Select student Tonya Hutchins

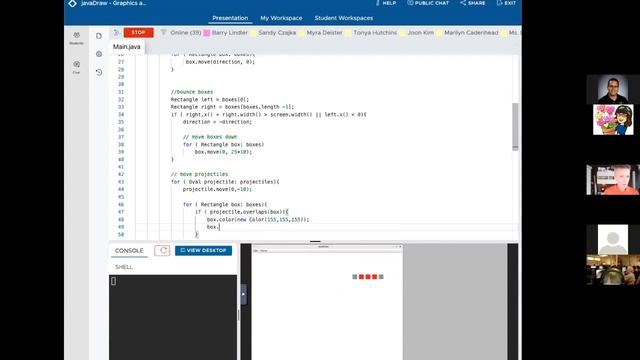point(375,33)
